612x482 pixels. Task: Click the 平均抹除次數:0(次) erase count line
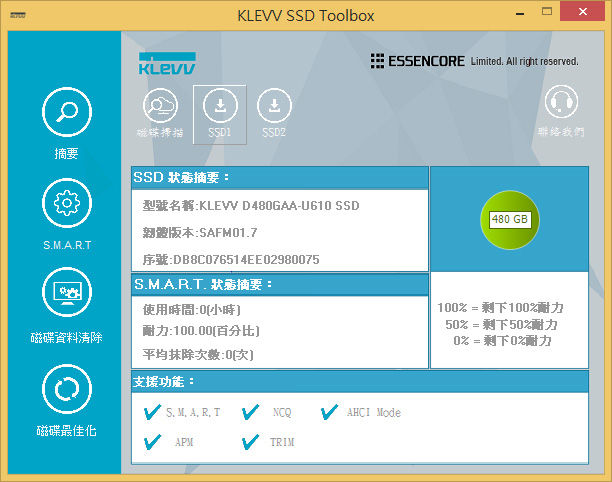tap(198, 355)
